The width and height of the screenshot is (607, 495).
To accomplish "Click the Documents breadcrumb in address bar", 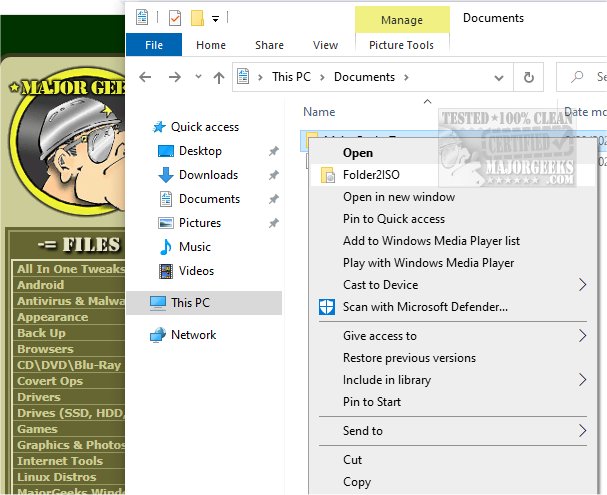I will click(364, 78).
